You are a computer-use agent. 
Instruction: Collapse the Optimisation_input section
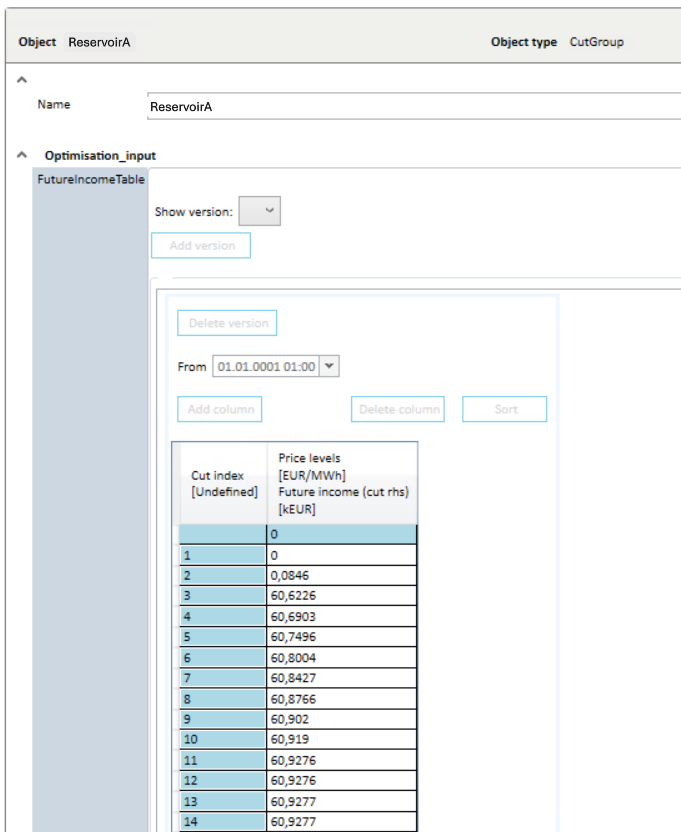point(22,156)
